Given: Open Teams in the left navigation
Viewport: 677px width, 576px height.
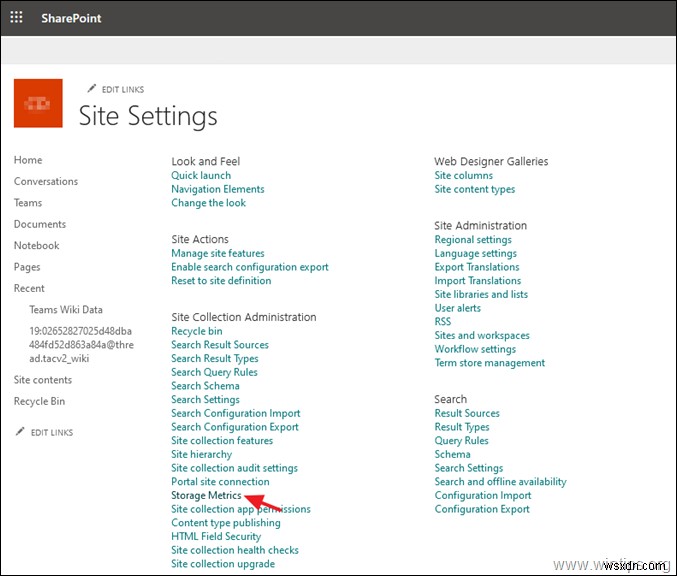Looking at the screenshot, I should tap(28, 203).
